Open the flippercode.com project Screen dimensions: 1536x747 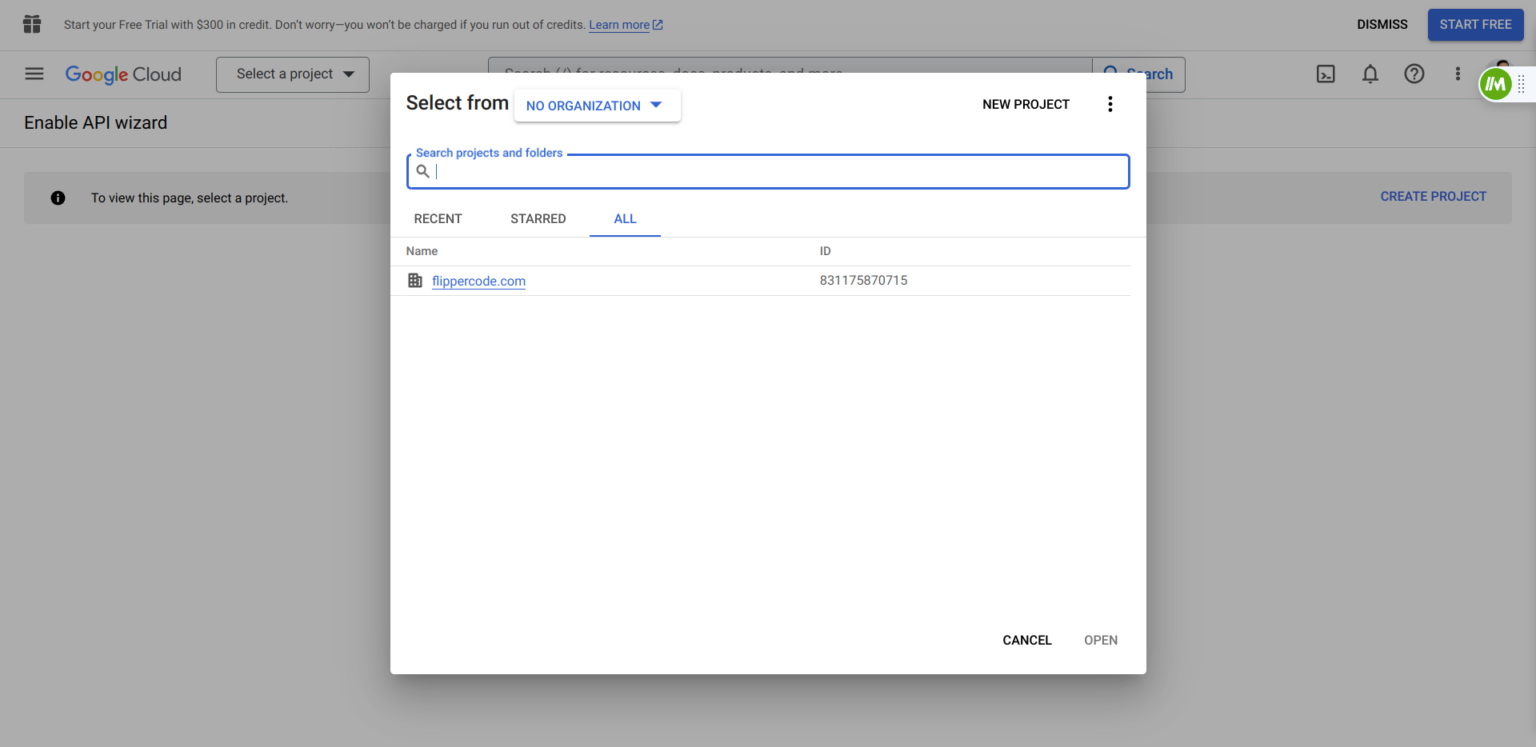click(478, 281)
